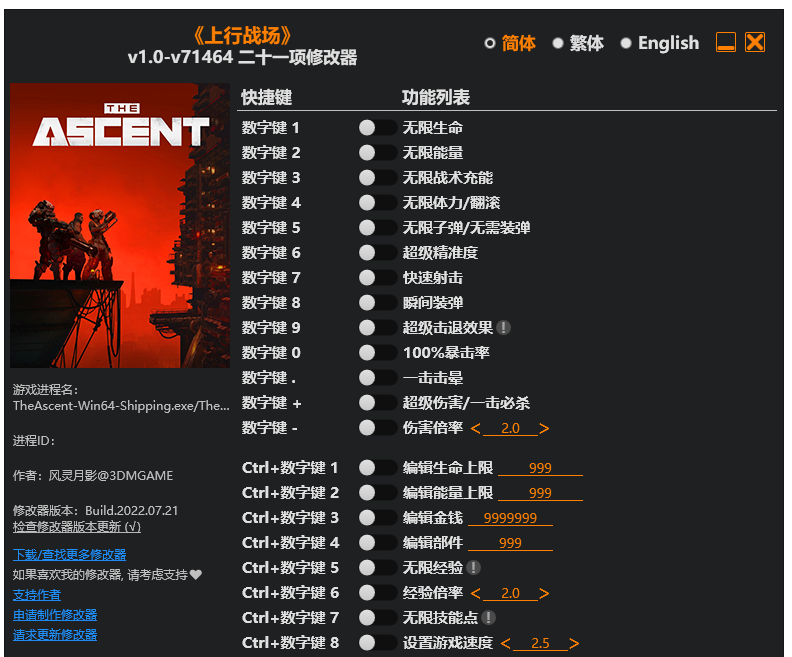Open 请求更新修改器 link
Image resolution: width=792 pixels, height=657 pixels.
coord(55,635)
